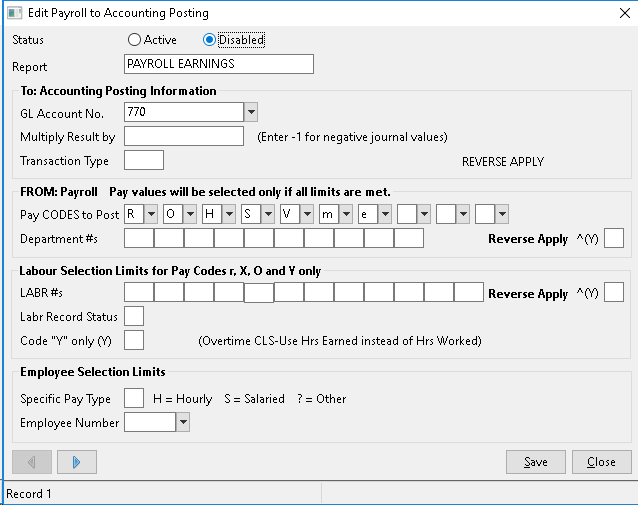Select the Active status radio button
Image resolution: width=638 pixels, height=505 pixels.
click(134, 40)
